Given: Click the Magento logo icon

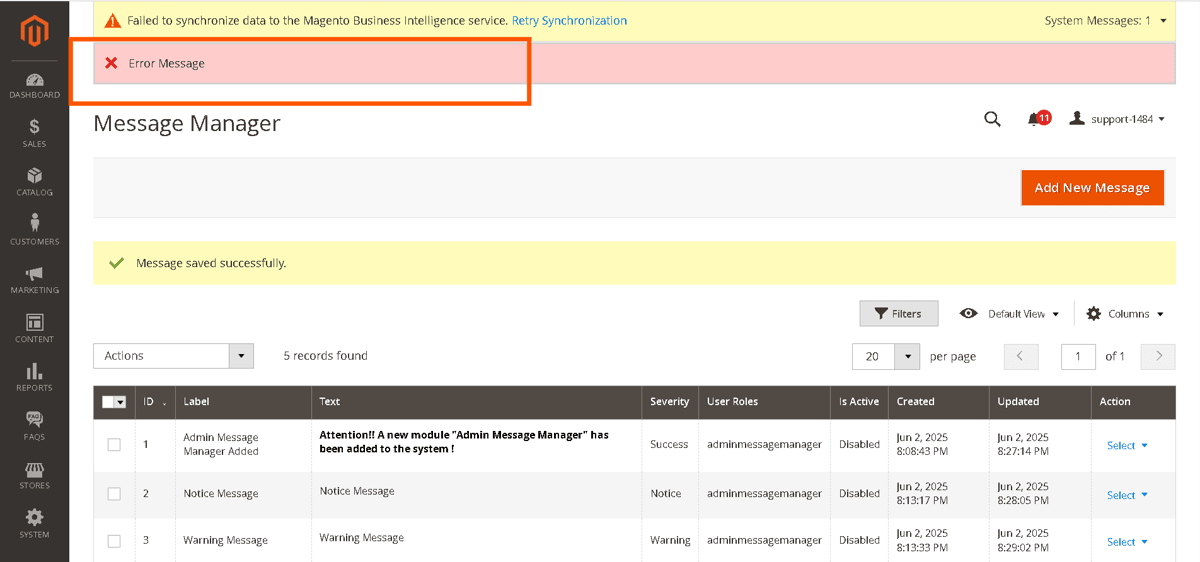Looking at the screenshot, I should coord(34,31).
